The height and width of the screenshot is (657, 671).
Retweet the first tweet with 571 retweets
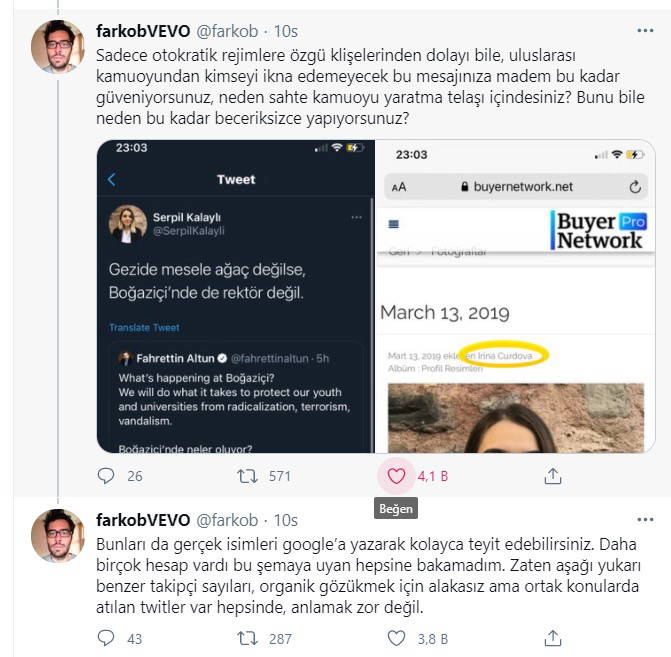click(x=244, y=476)
